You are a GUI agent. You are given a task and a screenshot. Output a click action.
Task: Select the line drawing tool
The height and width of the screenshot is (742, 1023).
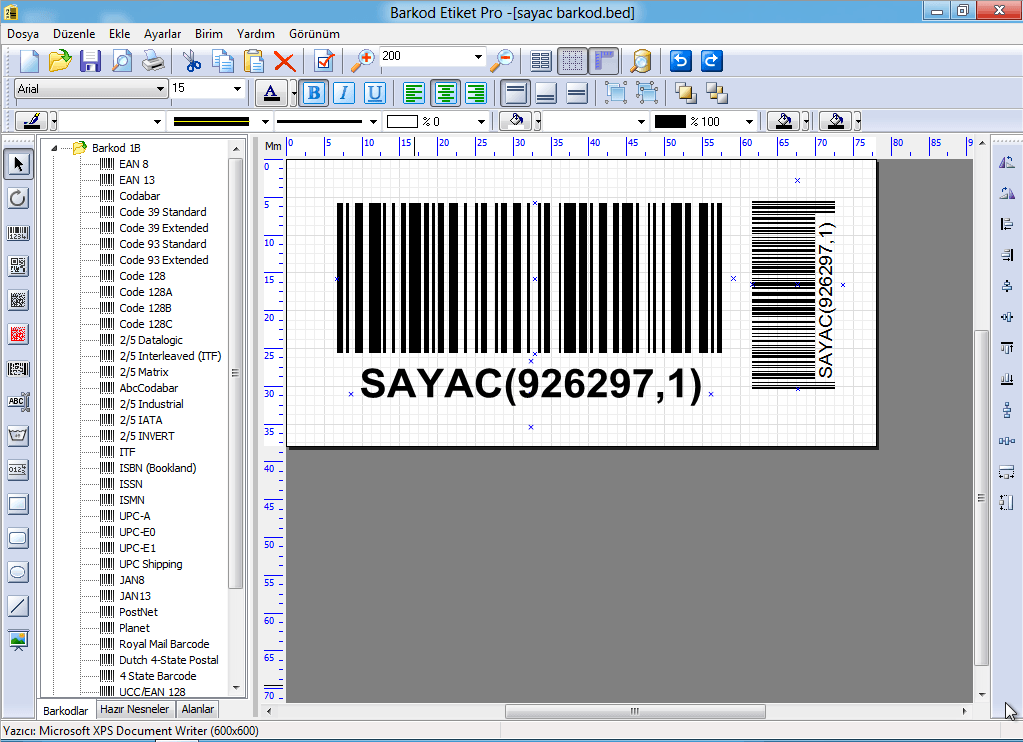tap(18, 606)
